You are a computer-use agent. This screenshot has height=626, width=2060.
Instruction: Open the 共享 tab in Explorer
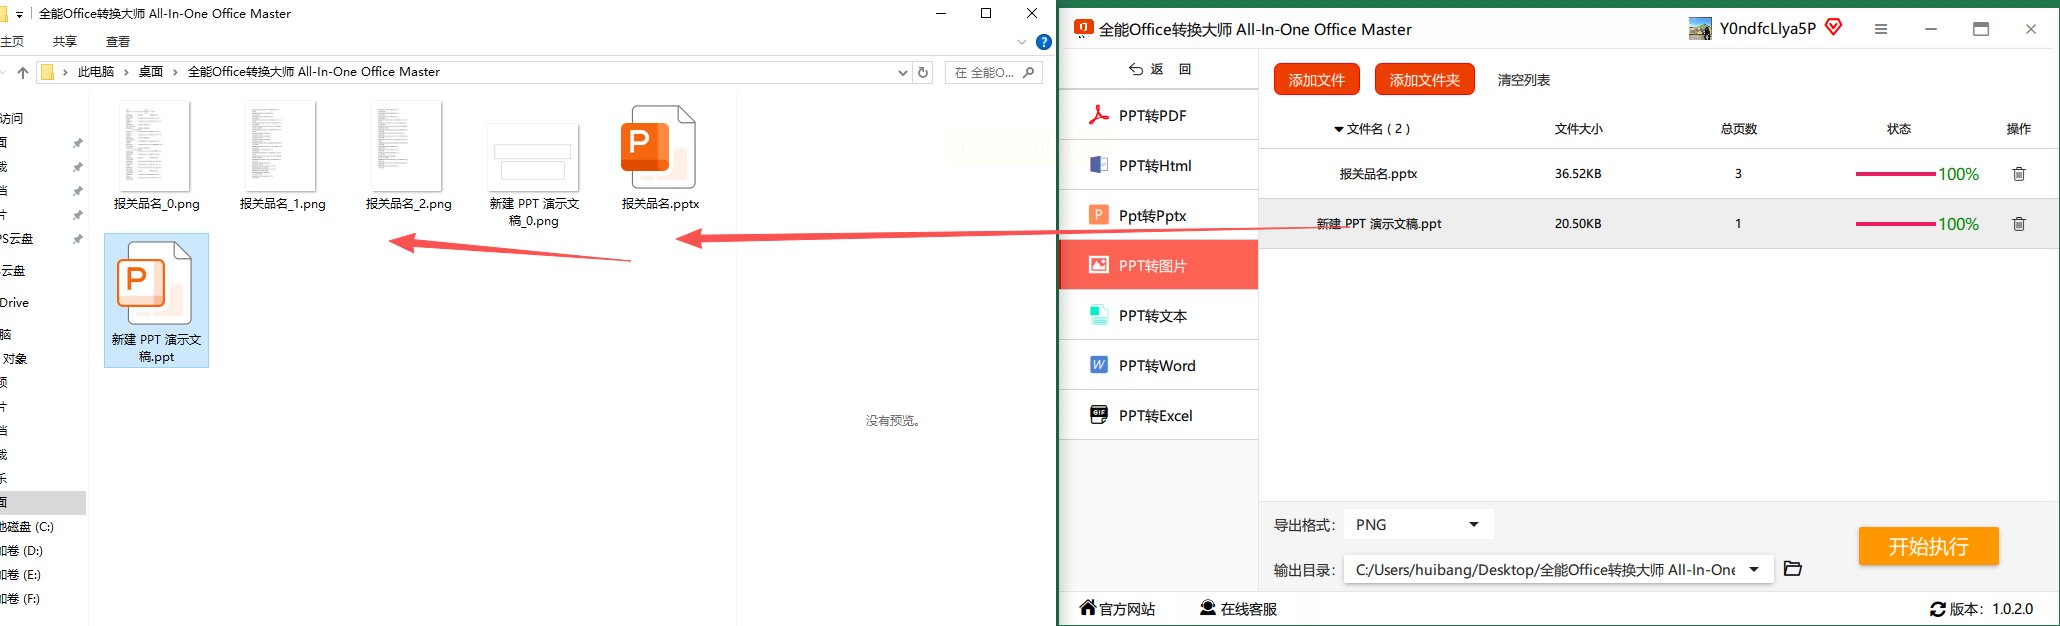point(65,41)
